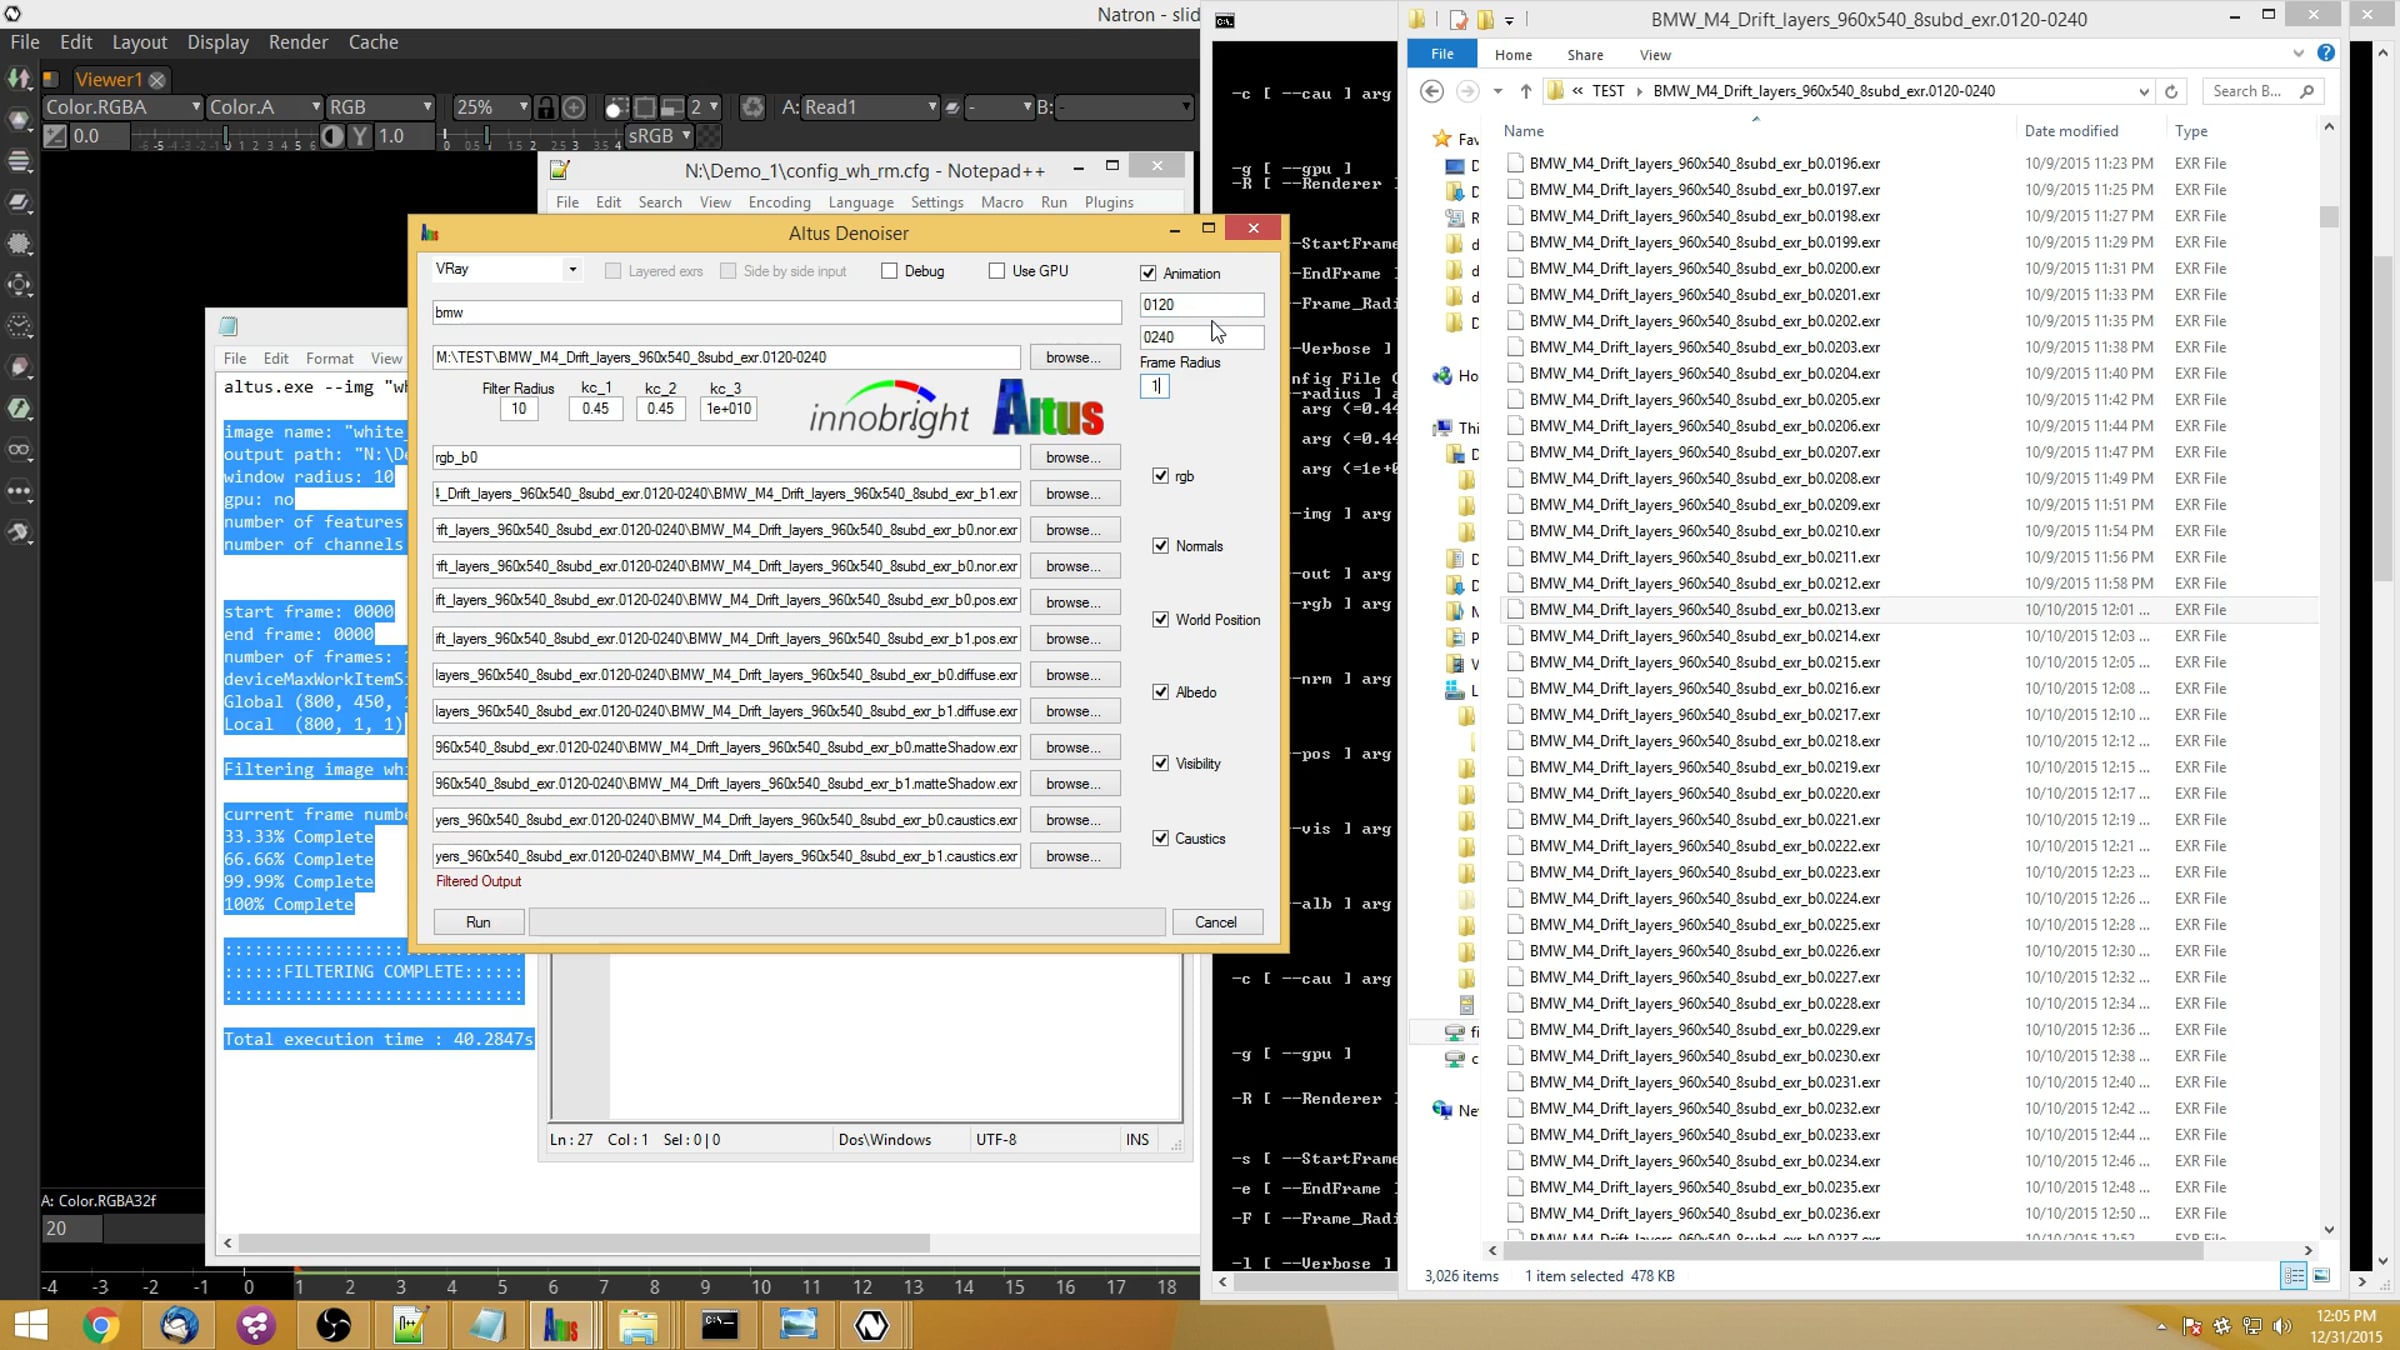Open the Color.RGBA layer dropdown in viewer
Viewport: 2400px width, 1350px height.
123,107
